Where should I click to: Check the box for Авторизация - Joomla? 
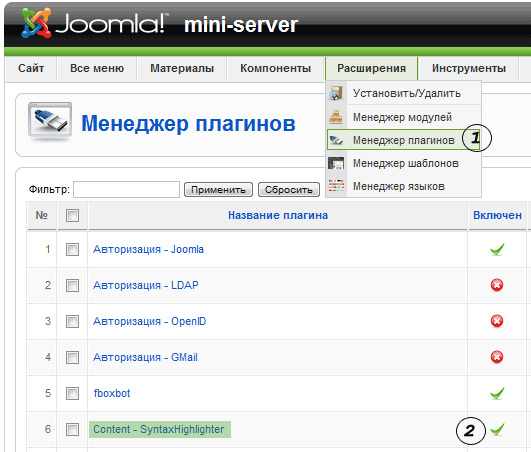pos(72,250)
